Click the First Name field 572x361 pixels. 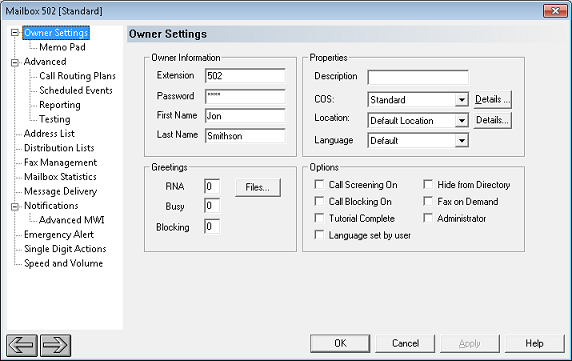[x=245, y=116]
